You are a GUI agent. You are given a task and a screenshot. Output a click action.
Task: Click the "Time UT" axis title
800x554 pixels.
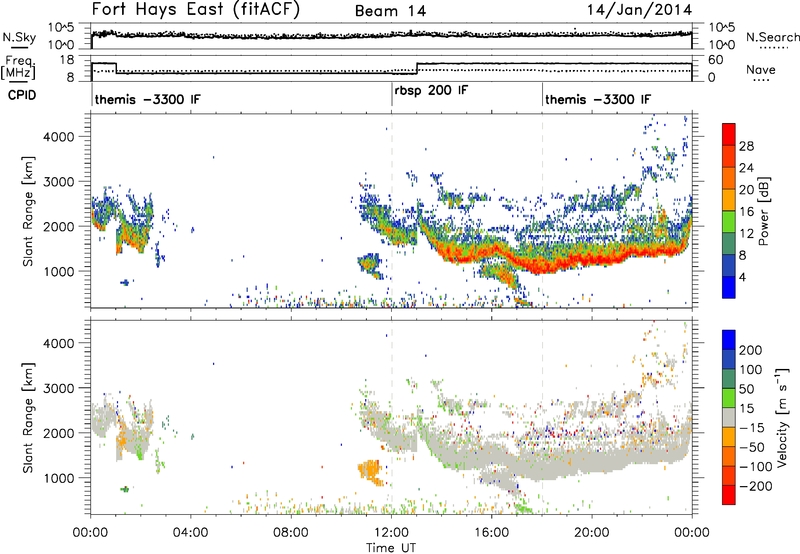[x=391, y=547]
